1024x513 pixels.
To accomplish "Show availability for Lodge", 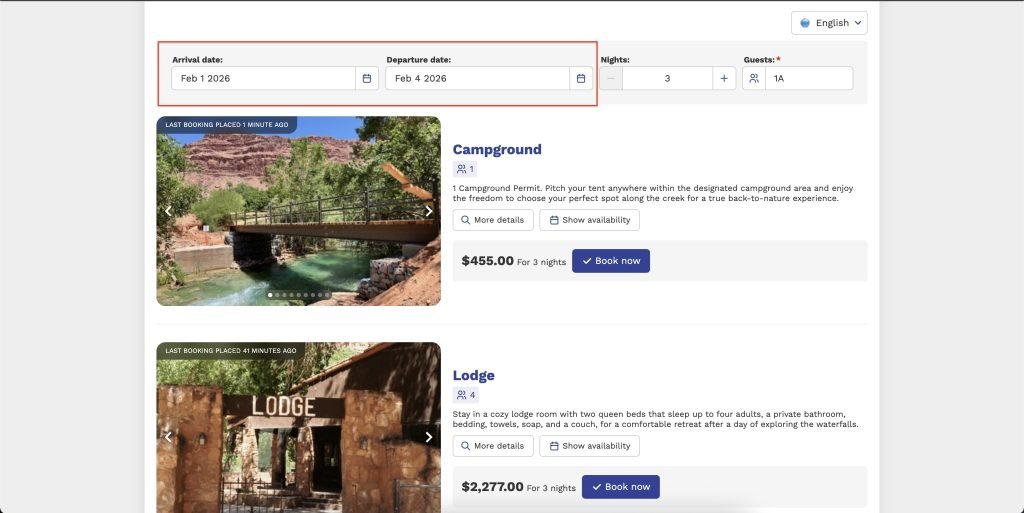I will [590, 446].
